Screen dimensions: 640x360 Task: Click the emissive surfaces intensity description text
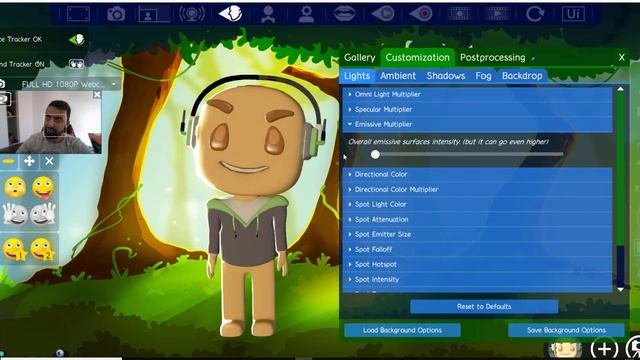(x=448, y=142)
